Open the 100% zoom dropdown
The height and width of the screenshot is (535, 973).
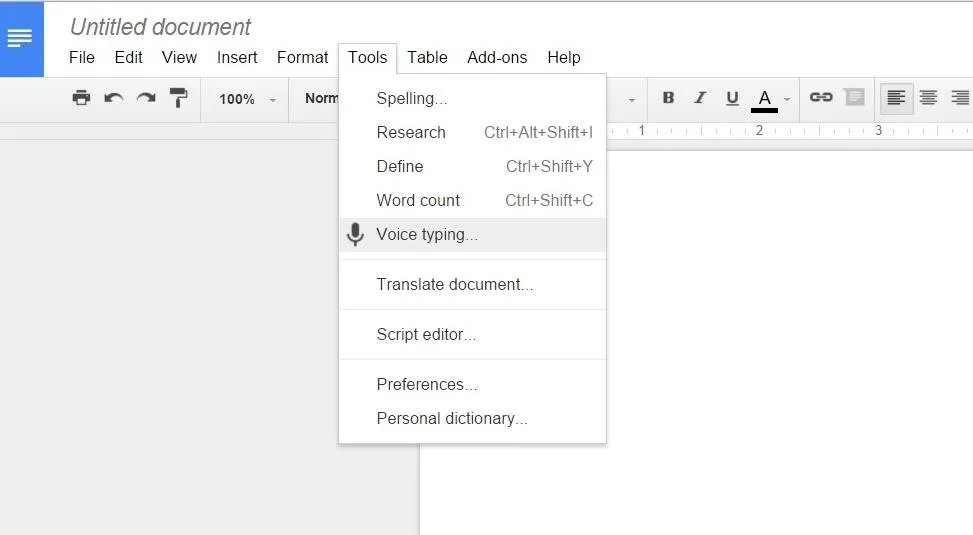[247, 99]
